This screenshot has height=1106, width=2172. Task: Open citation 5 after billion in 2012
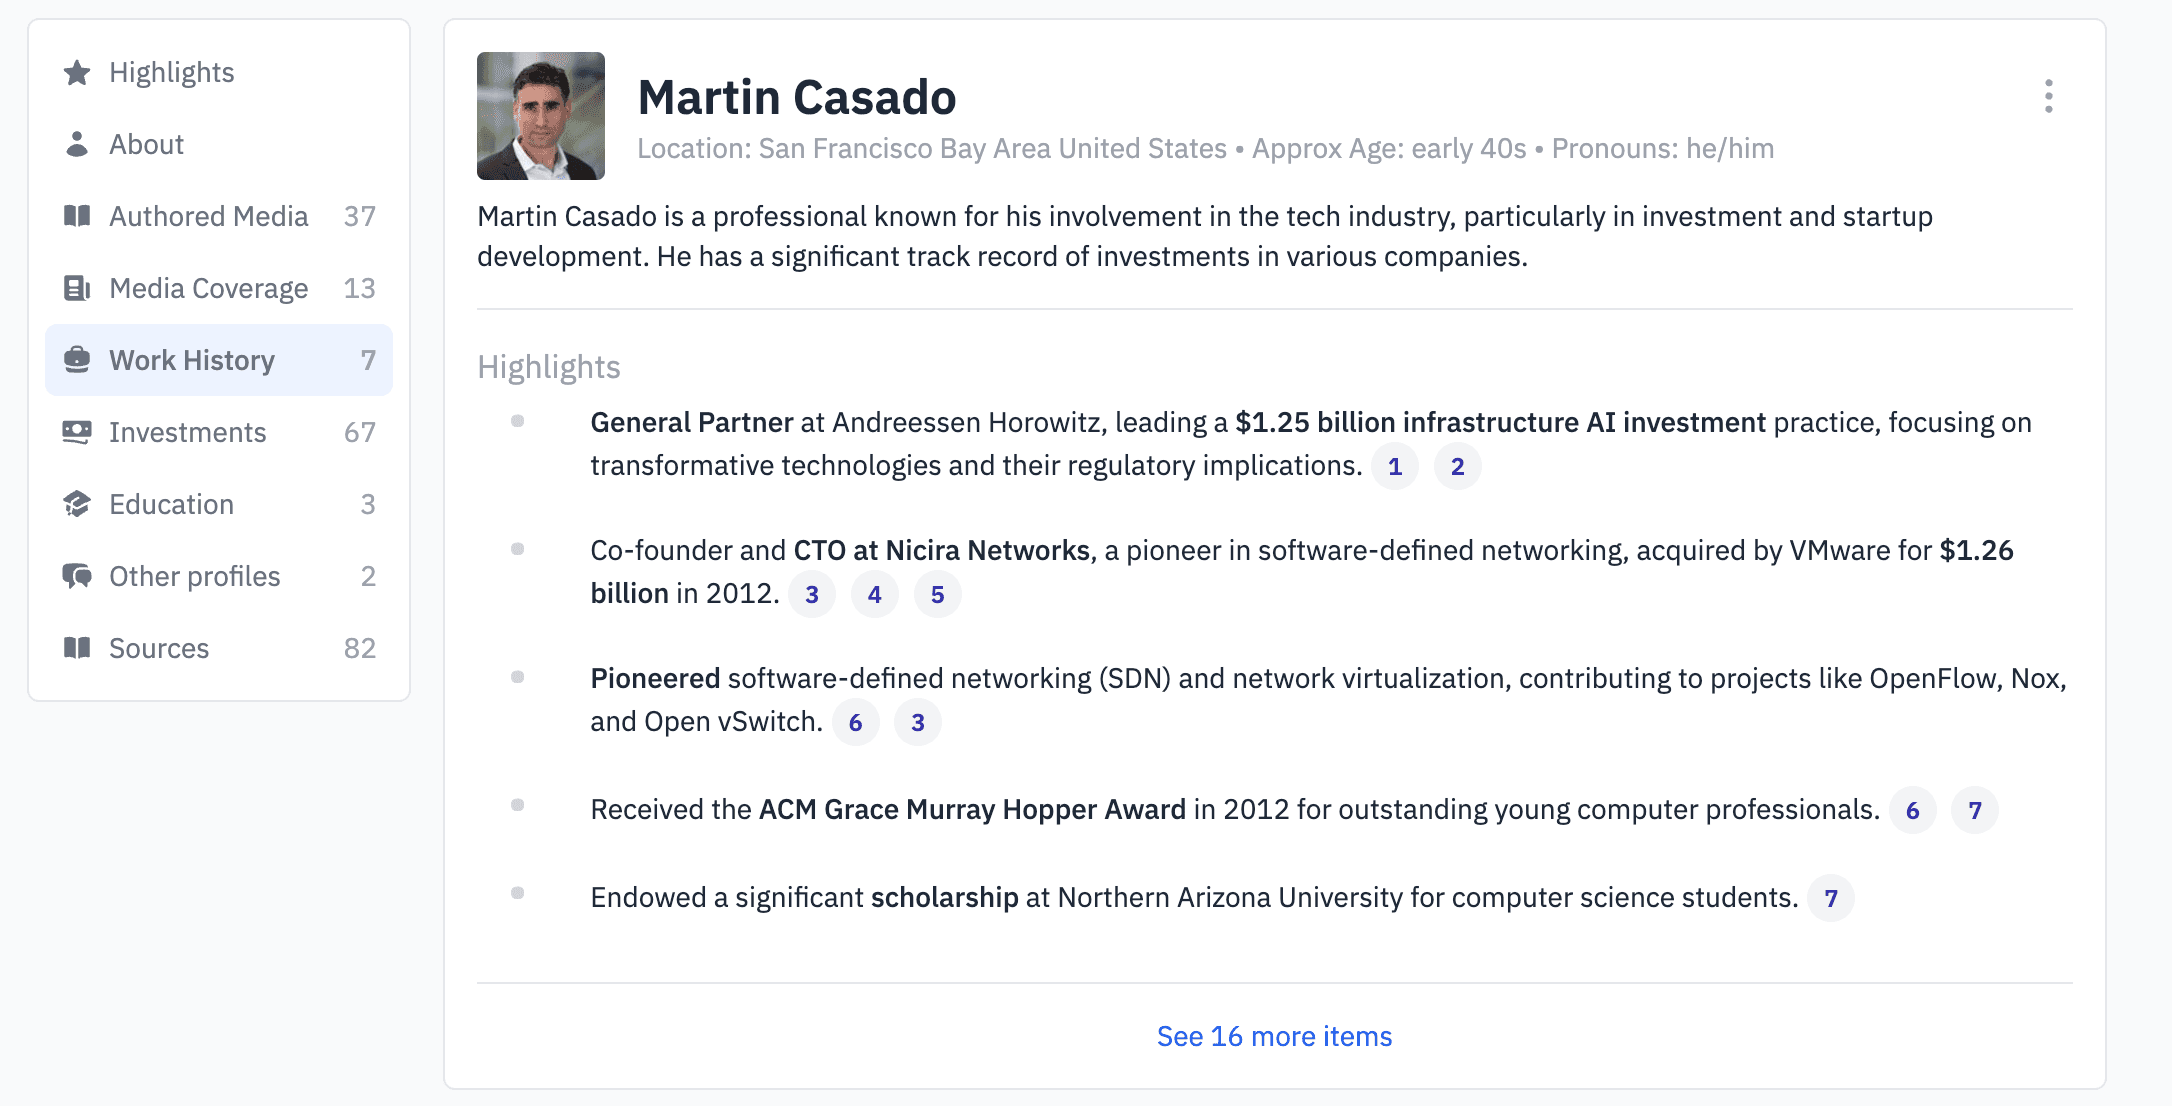937,594
